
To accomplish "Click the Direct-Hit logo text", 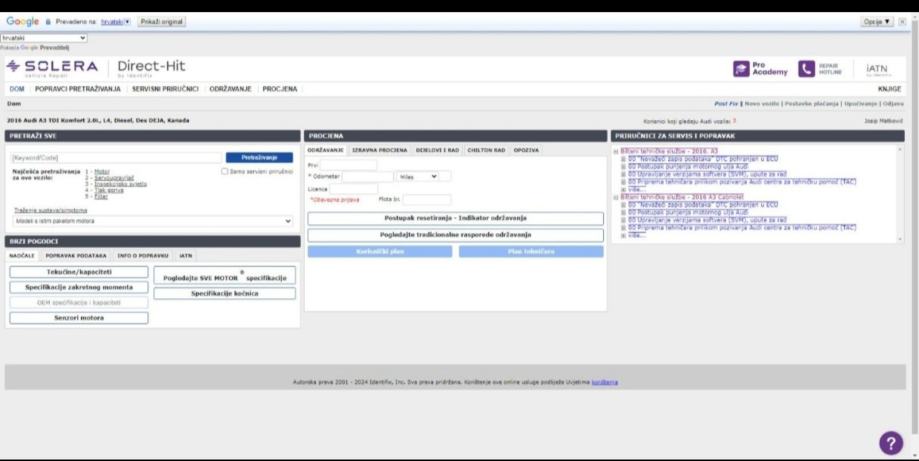I will 151,67.
